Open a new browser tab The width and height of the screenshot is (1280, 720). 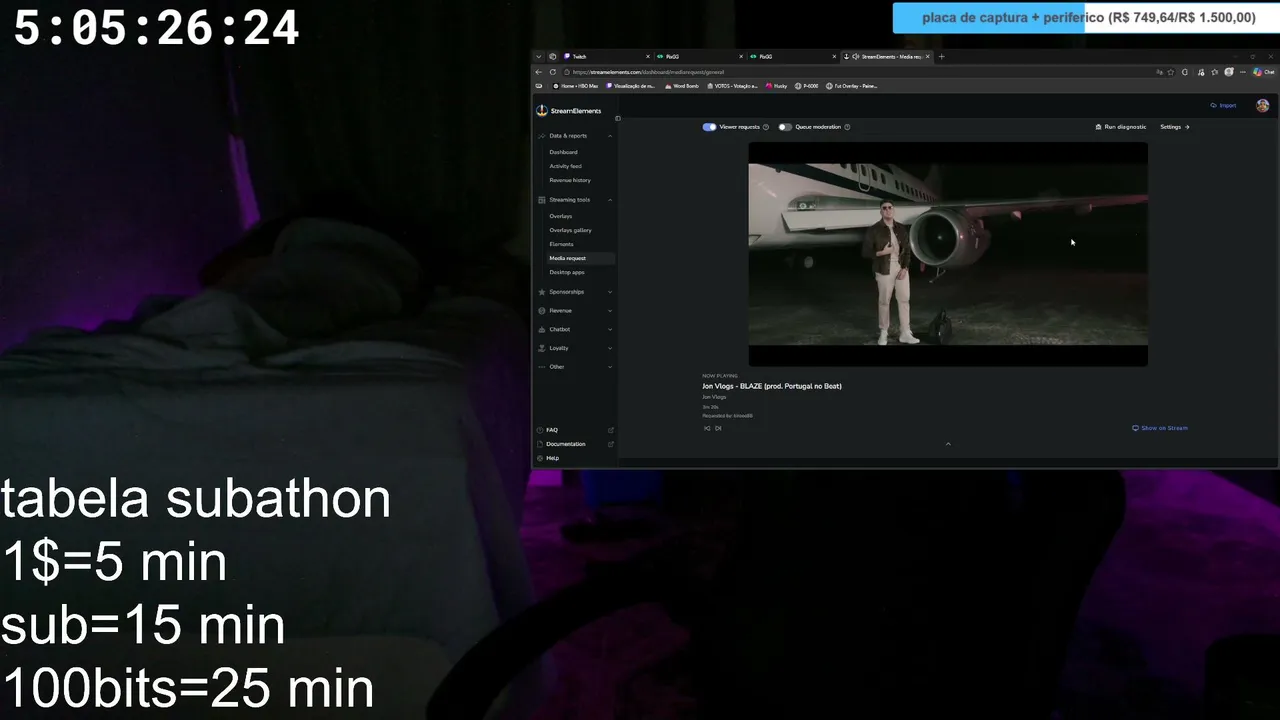pos(941,57)
